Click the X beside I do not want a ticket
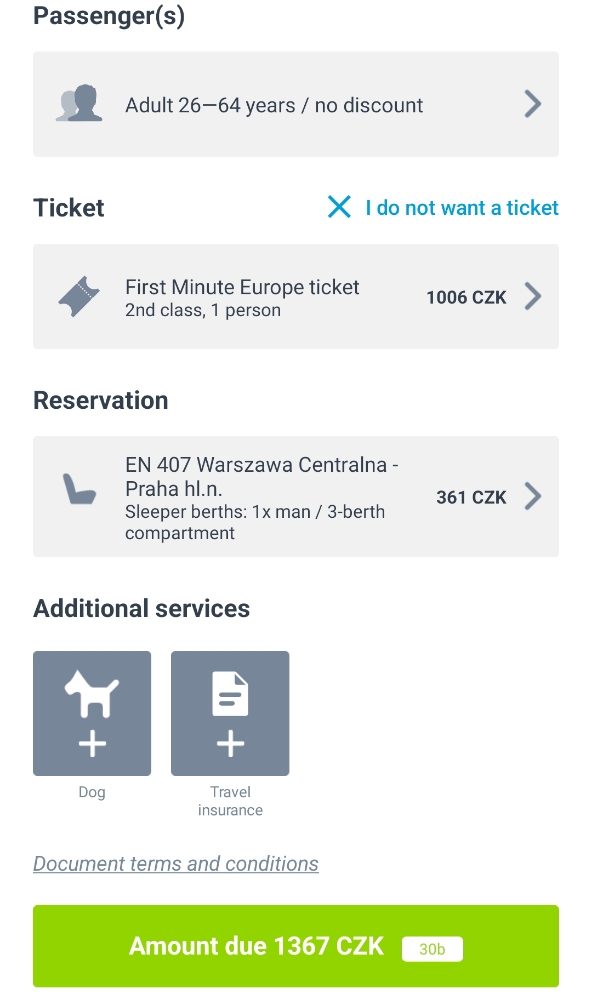The width and height of the screenshot is (592, 1000). (x=339, y=207)
